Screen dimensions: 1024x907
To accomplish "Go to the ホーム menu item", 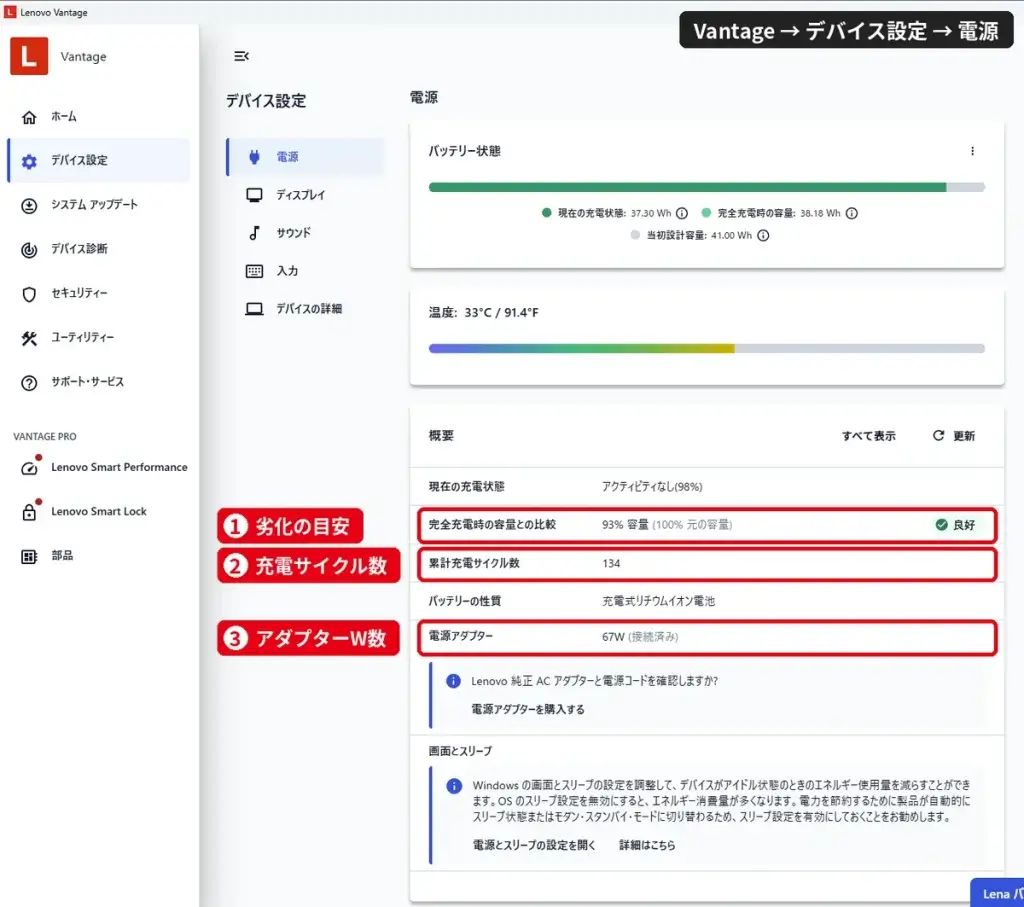I will click(99, 117).
